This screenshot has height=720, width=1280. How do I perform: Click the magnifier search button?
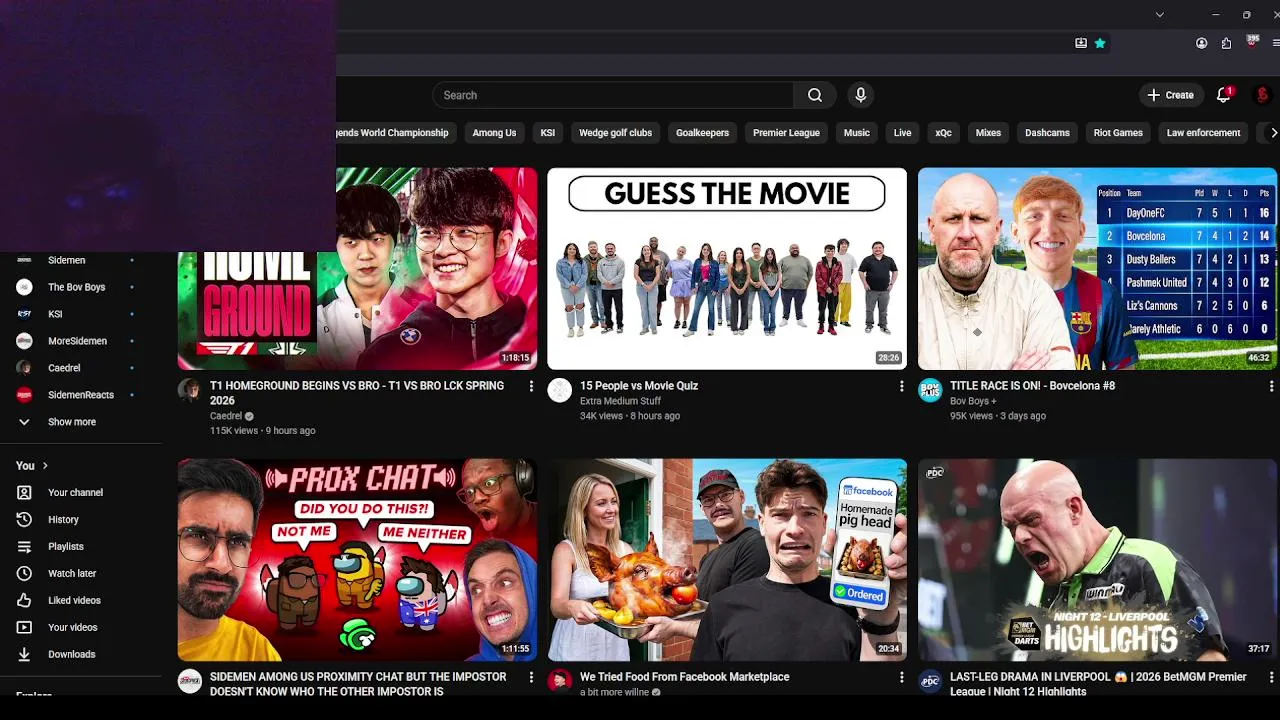click(815, 95)
